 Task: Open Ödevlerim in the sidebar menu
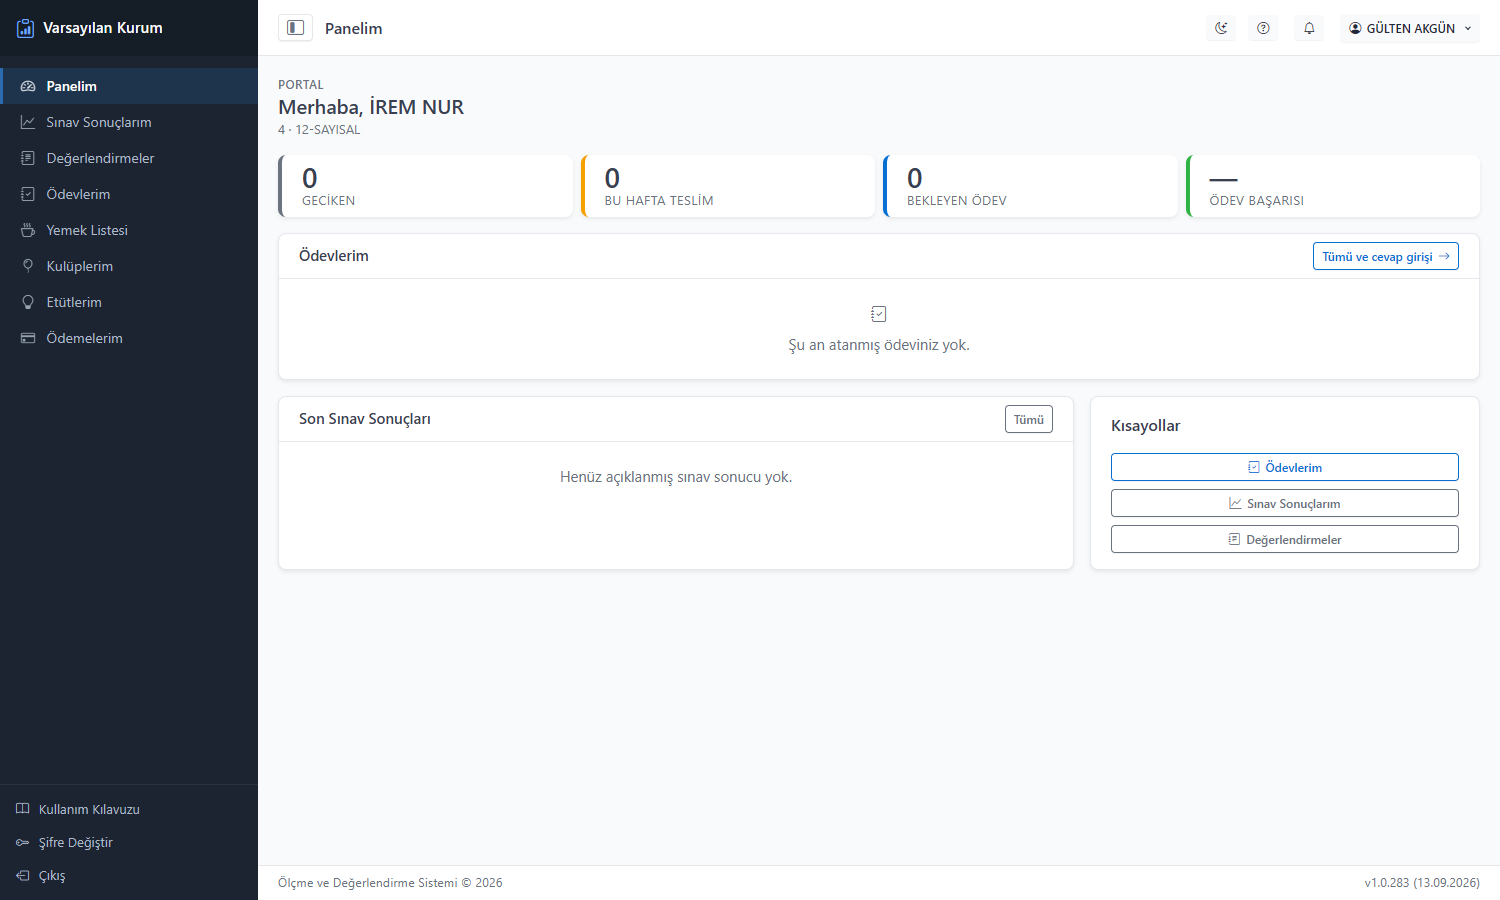[x=129, y=194]
